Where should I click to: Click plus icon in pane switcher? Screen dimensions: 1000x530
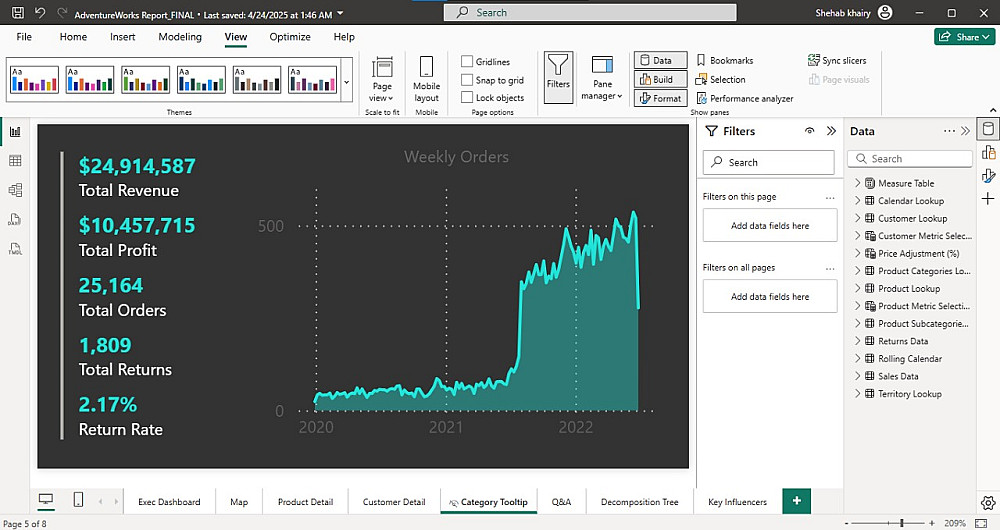click(988, 199)
